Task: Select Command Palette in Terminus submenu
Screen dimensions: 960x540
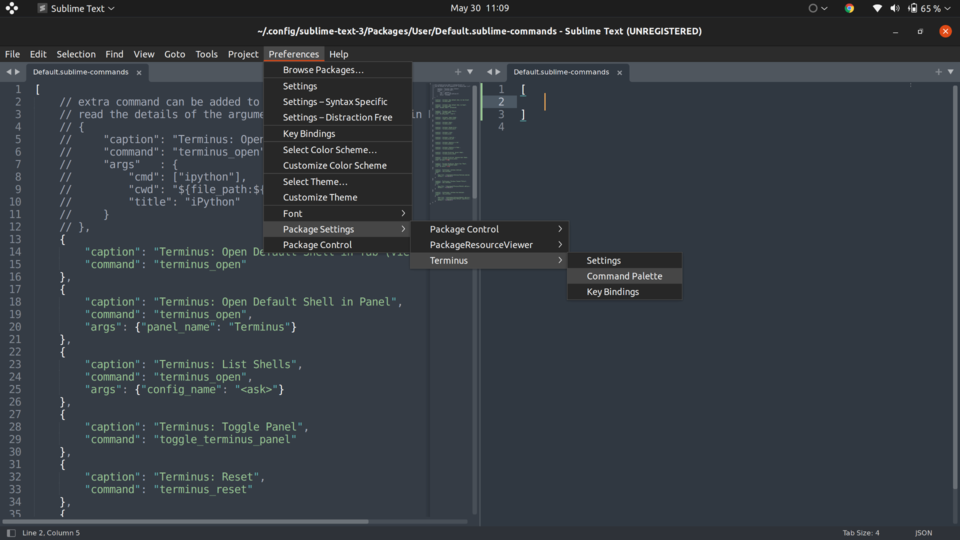Action: click(x=624, y=276)
